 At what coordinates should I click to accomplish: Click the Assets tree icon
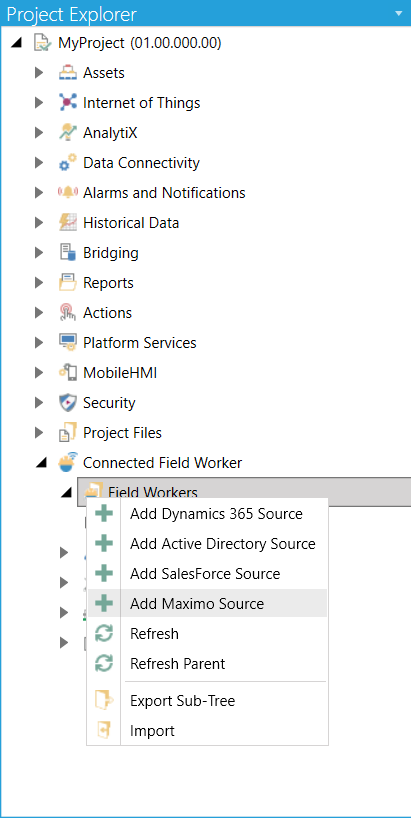click(x=68, y=73)
